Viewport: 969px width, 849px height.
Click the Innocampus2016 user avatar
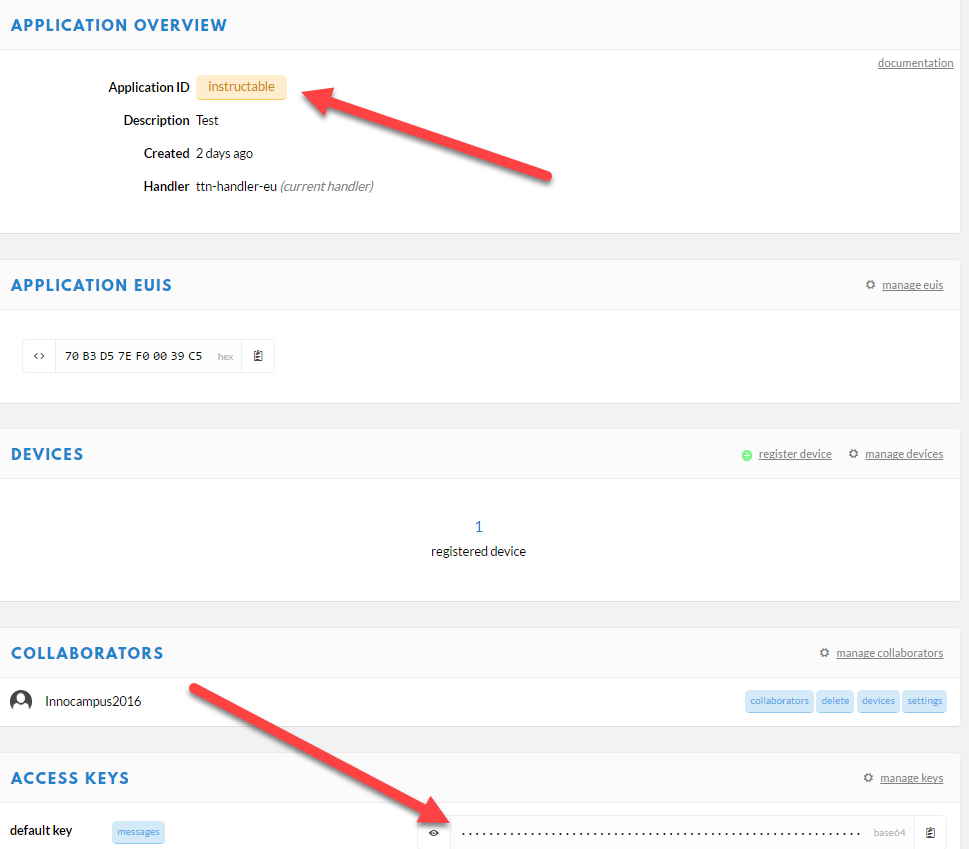point(21,701)
